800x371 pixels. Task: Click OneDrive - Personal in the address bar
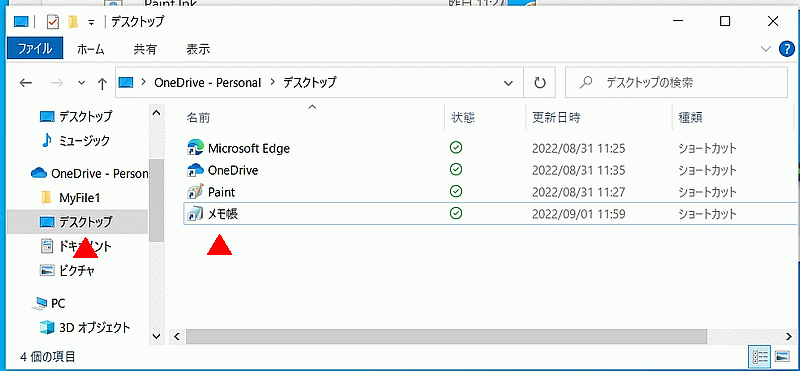point(207,82)
